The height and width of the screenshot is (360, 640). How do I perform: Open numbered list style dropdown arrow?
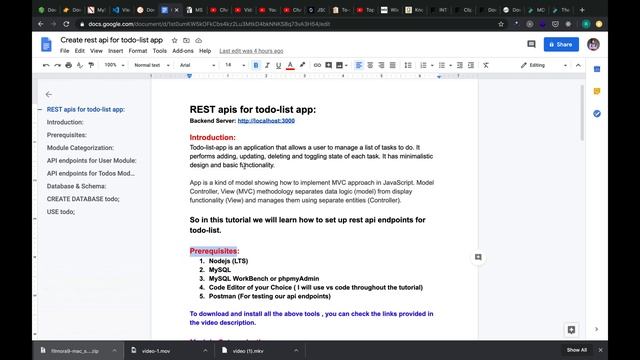pyautogui.click(x=432, y=65)
